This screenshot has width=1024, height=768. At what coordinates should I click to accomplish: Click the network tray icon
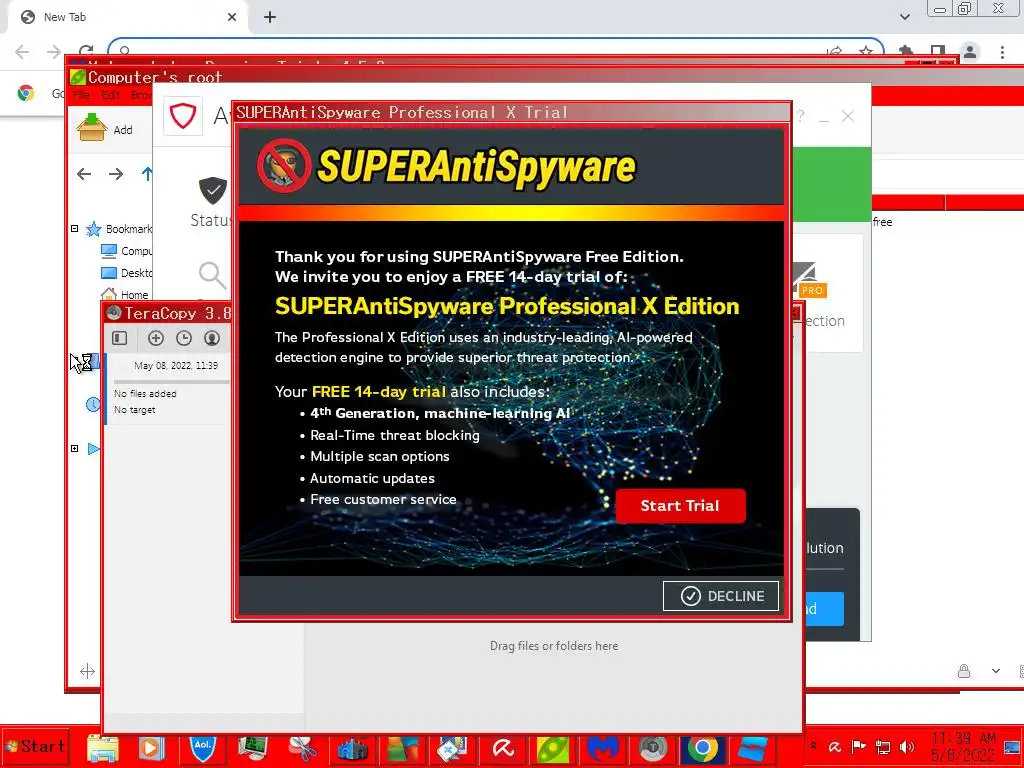(883, 747)
